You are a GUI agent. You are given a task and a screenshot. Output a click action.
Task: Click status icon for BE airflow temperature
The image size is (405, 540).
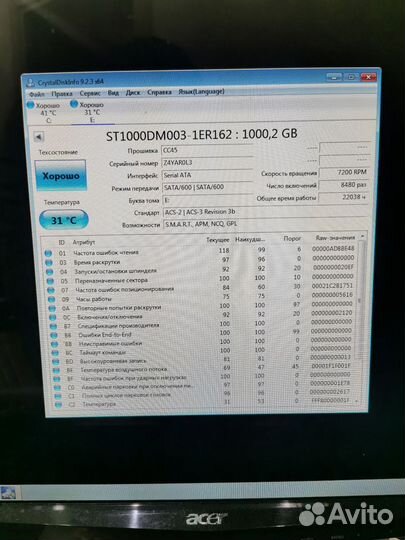click(x=56, y=371)
